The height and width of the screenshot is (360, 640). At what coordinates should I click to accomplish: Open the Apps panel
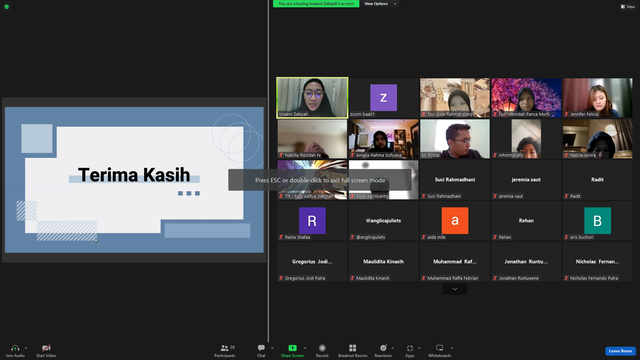[x=410, y=350]
